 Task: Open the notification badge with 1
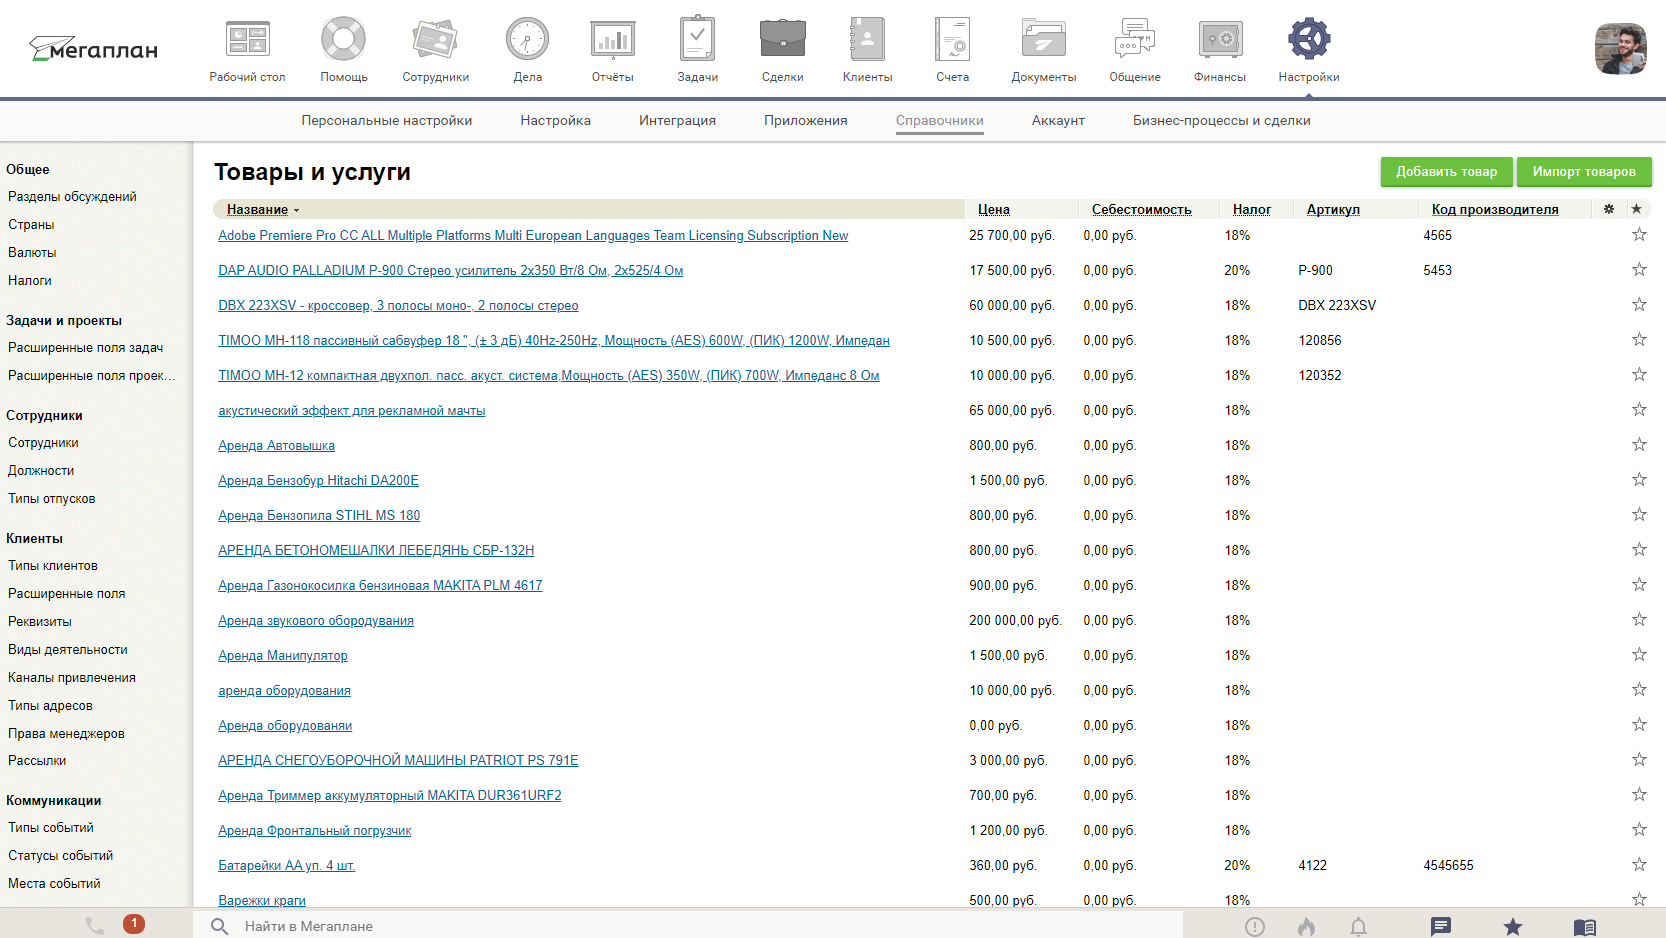click(x=134, y=924)
